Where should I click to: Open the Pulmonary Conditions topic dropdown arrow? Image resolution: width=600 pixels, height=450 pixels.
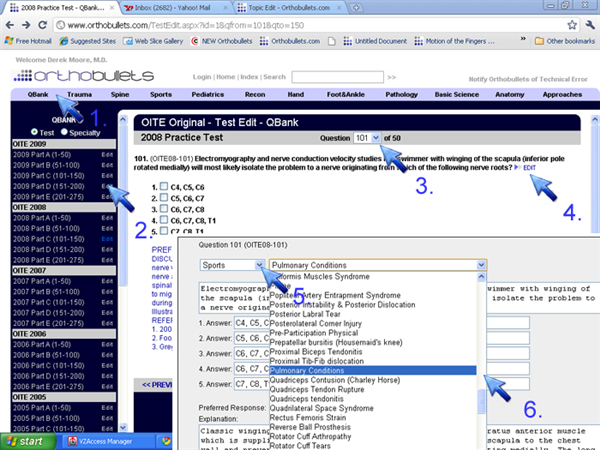click(481, 265)
